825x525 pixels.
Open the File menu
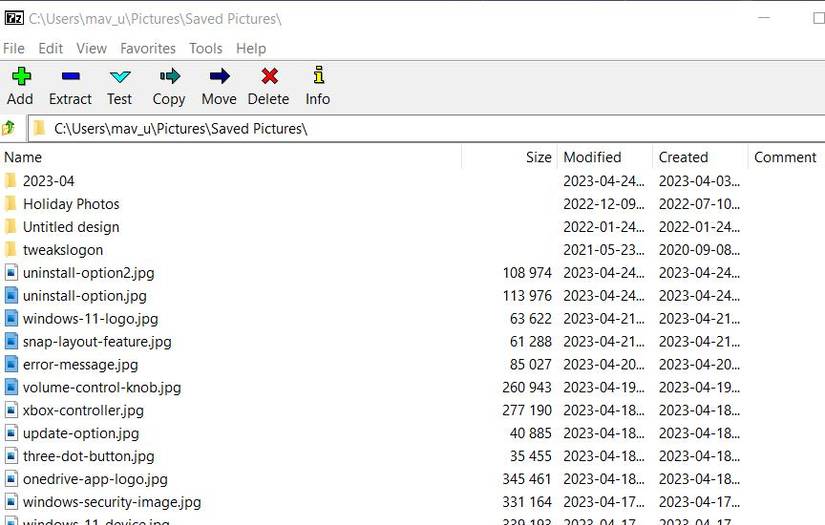click(x=14, y=48)
